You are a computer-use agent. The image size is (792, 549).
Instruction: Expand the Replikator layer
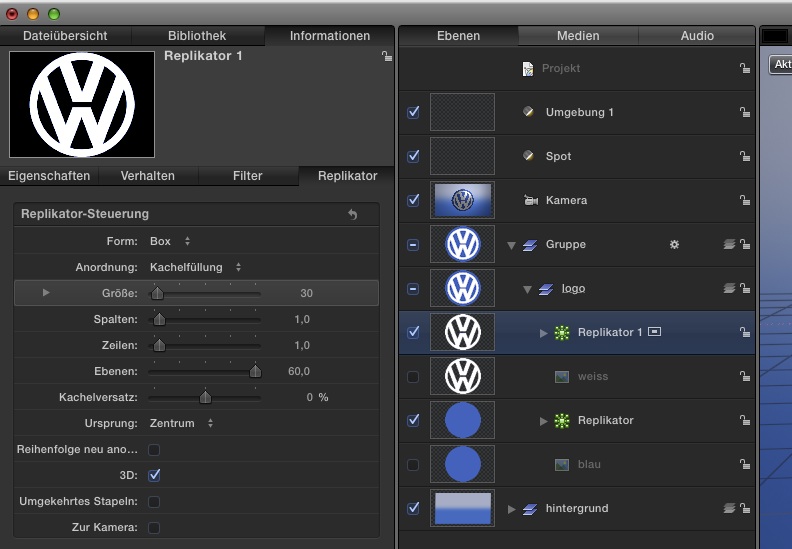coord(543,421)
